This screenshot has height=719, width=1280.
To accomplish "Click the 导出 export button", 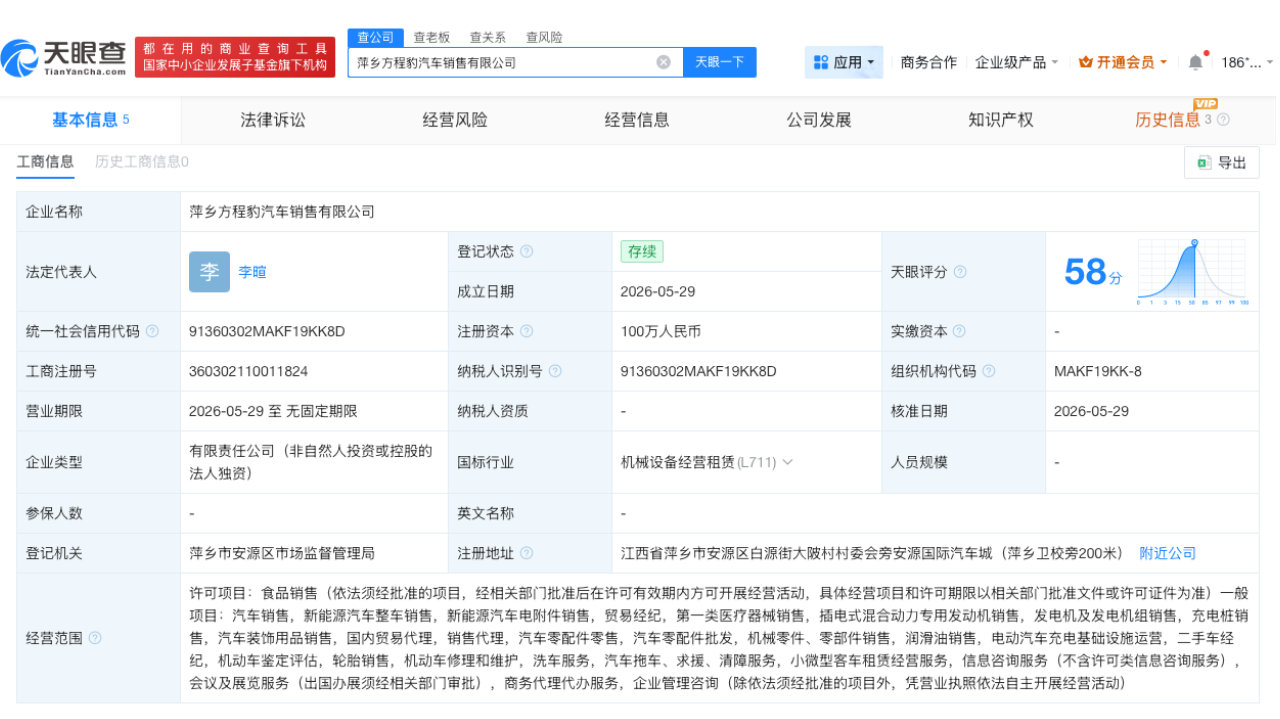I will pos(1222,163).
